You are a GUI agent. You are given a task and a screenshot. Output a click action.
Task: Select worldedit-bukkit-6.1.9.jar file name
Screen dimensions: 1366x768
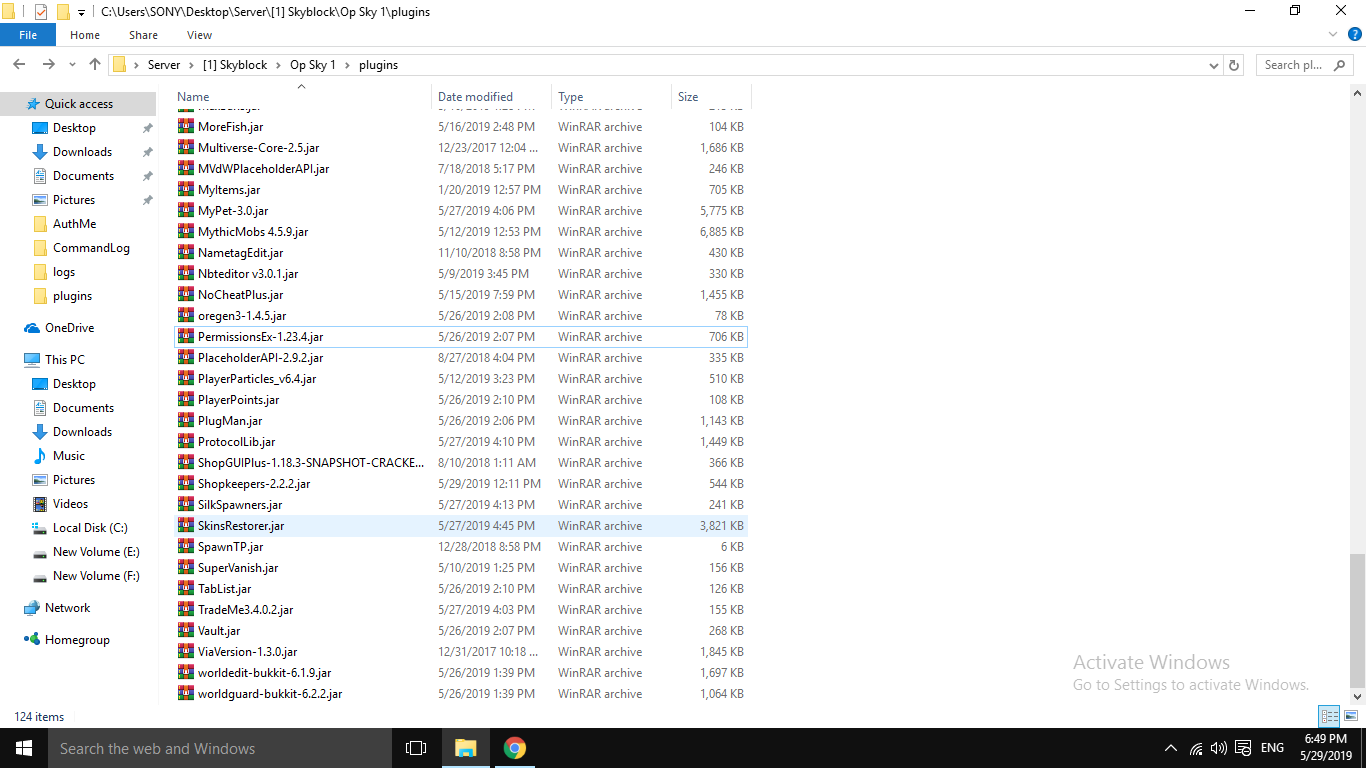pyautogui.click(x=264, y=673)
